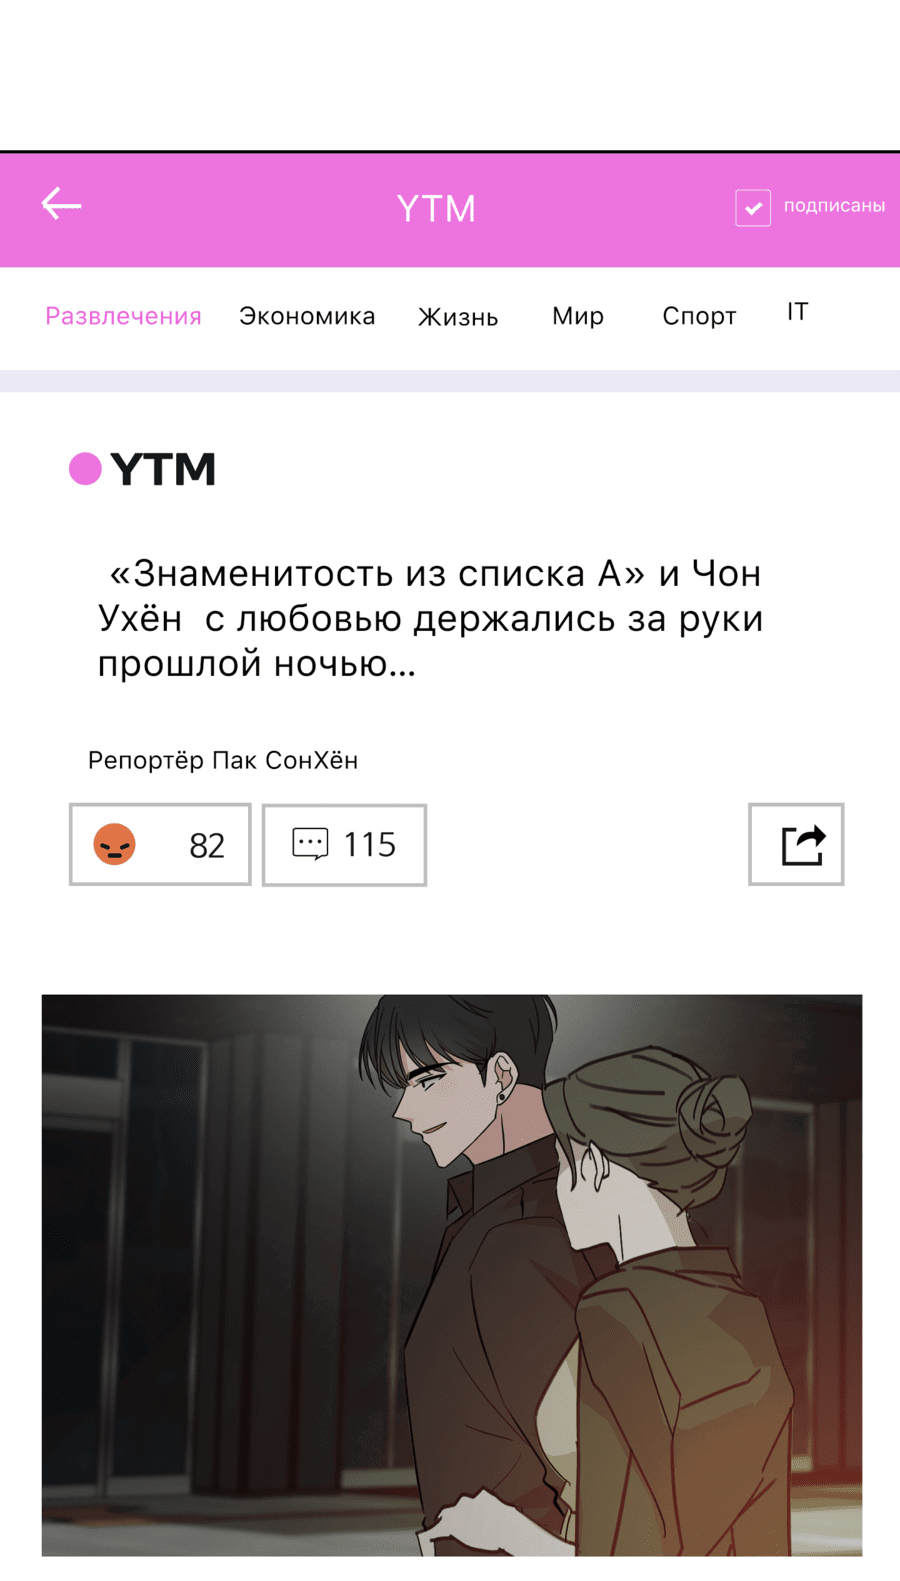Viewport: 900px width, 1581px height.
Task: Open comments via speech bubble icon
Action: (x=310, y=844)
